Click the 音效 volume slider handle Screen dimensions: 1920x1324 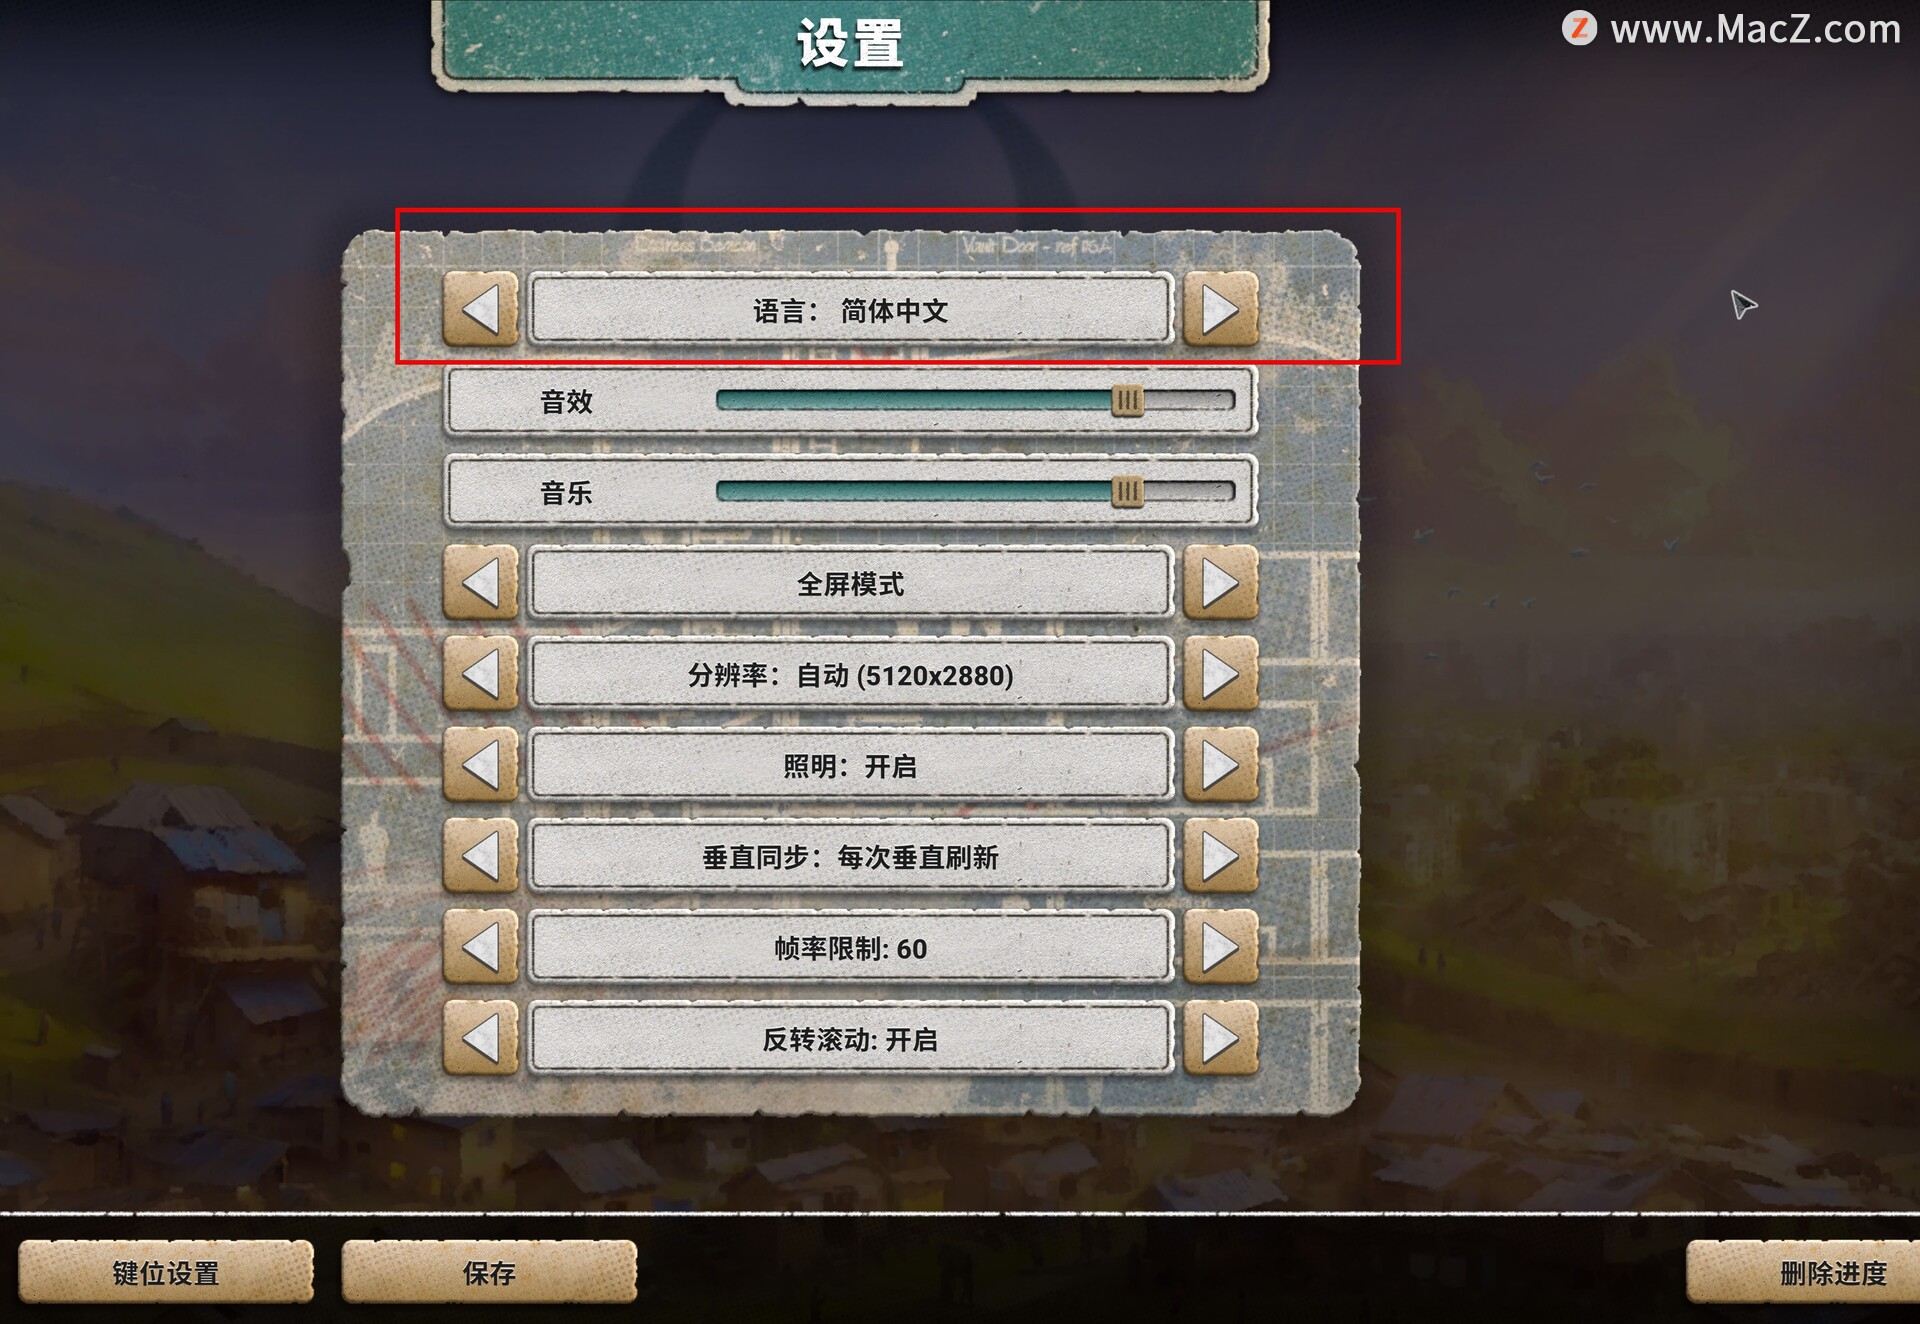[x=1127, y=401]
